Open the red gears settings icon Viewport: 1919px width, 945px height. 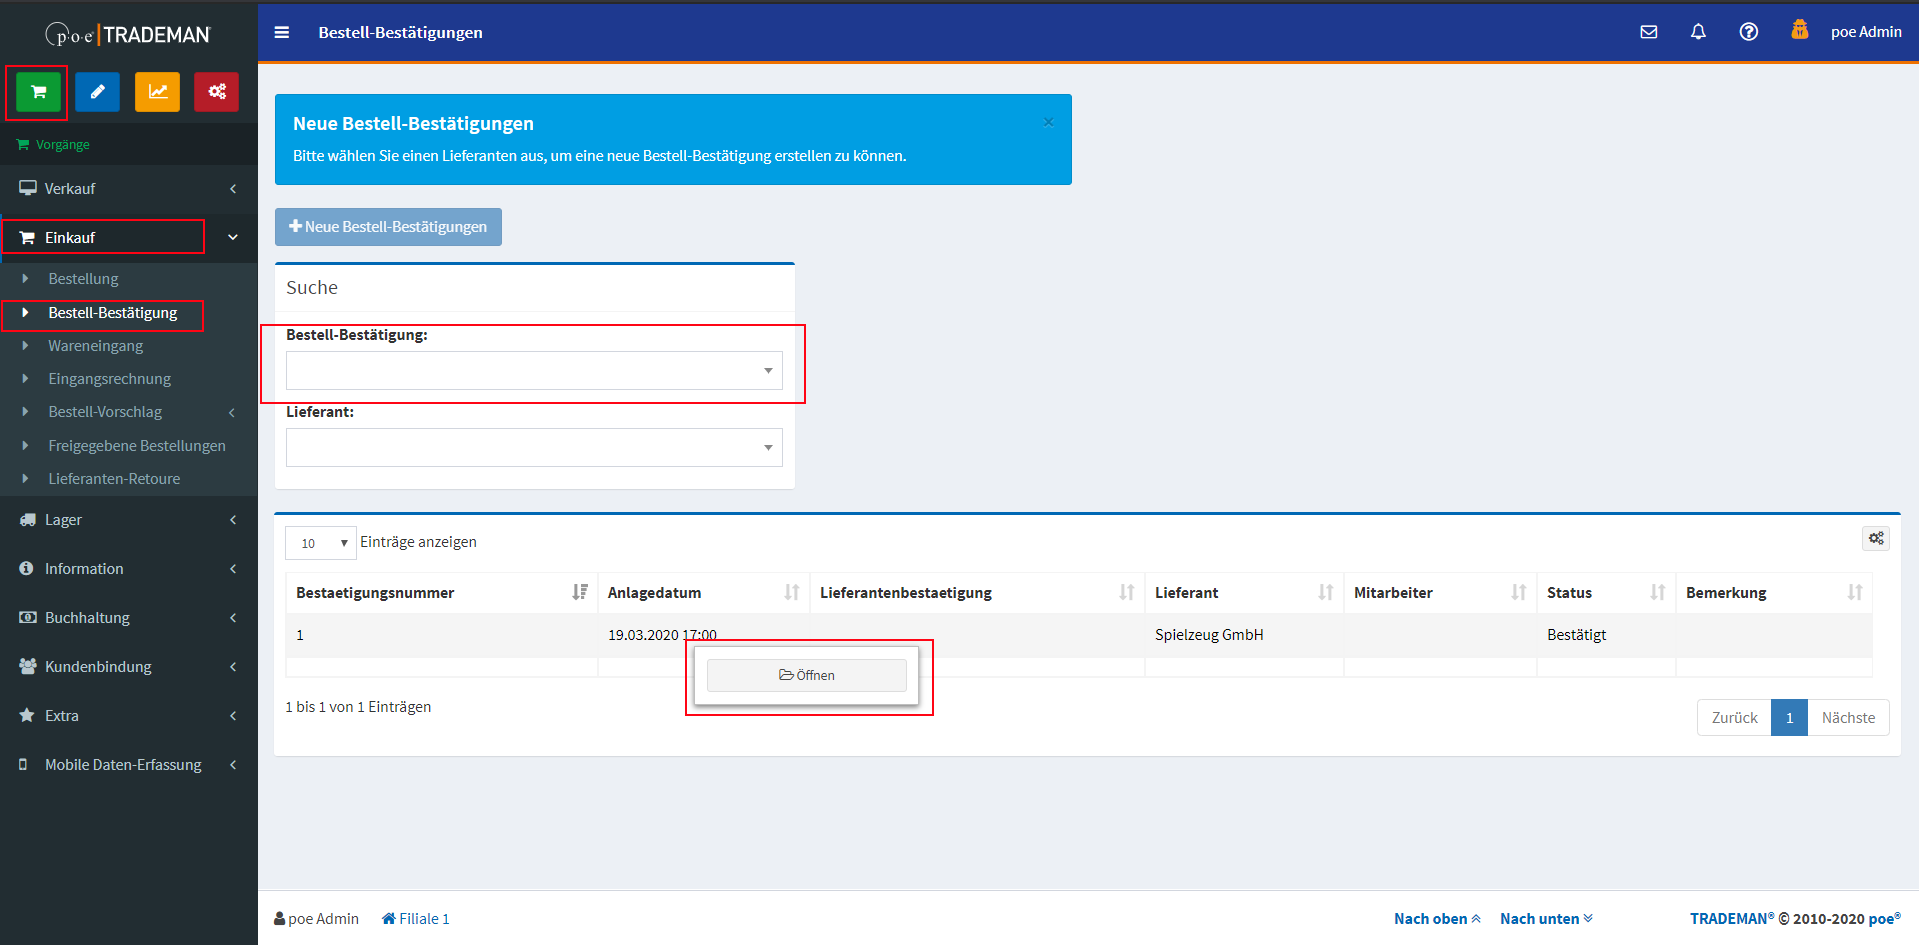click(216, 92)
